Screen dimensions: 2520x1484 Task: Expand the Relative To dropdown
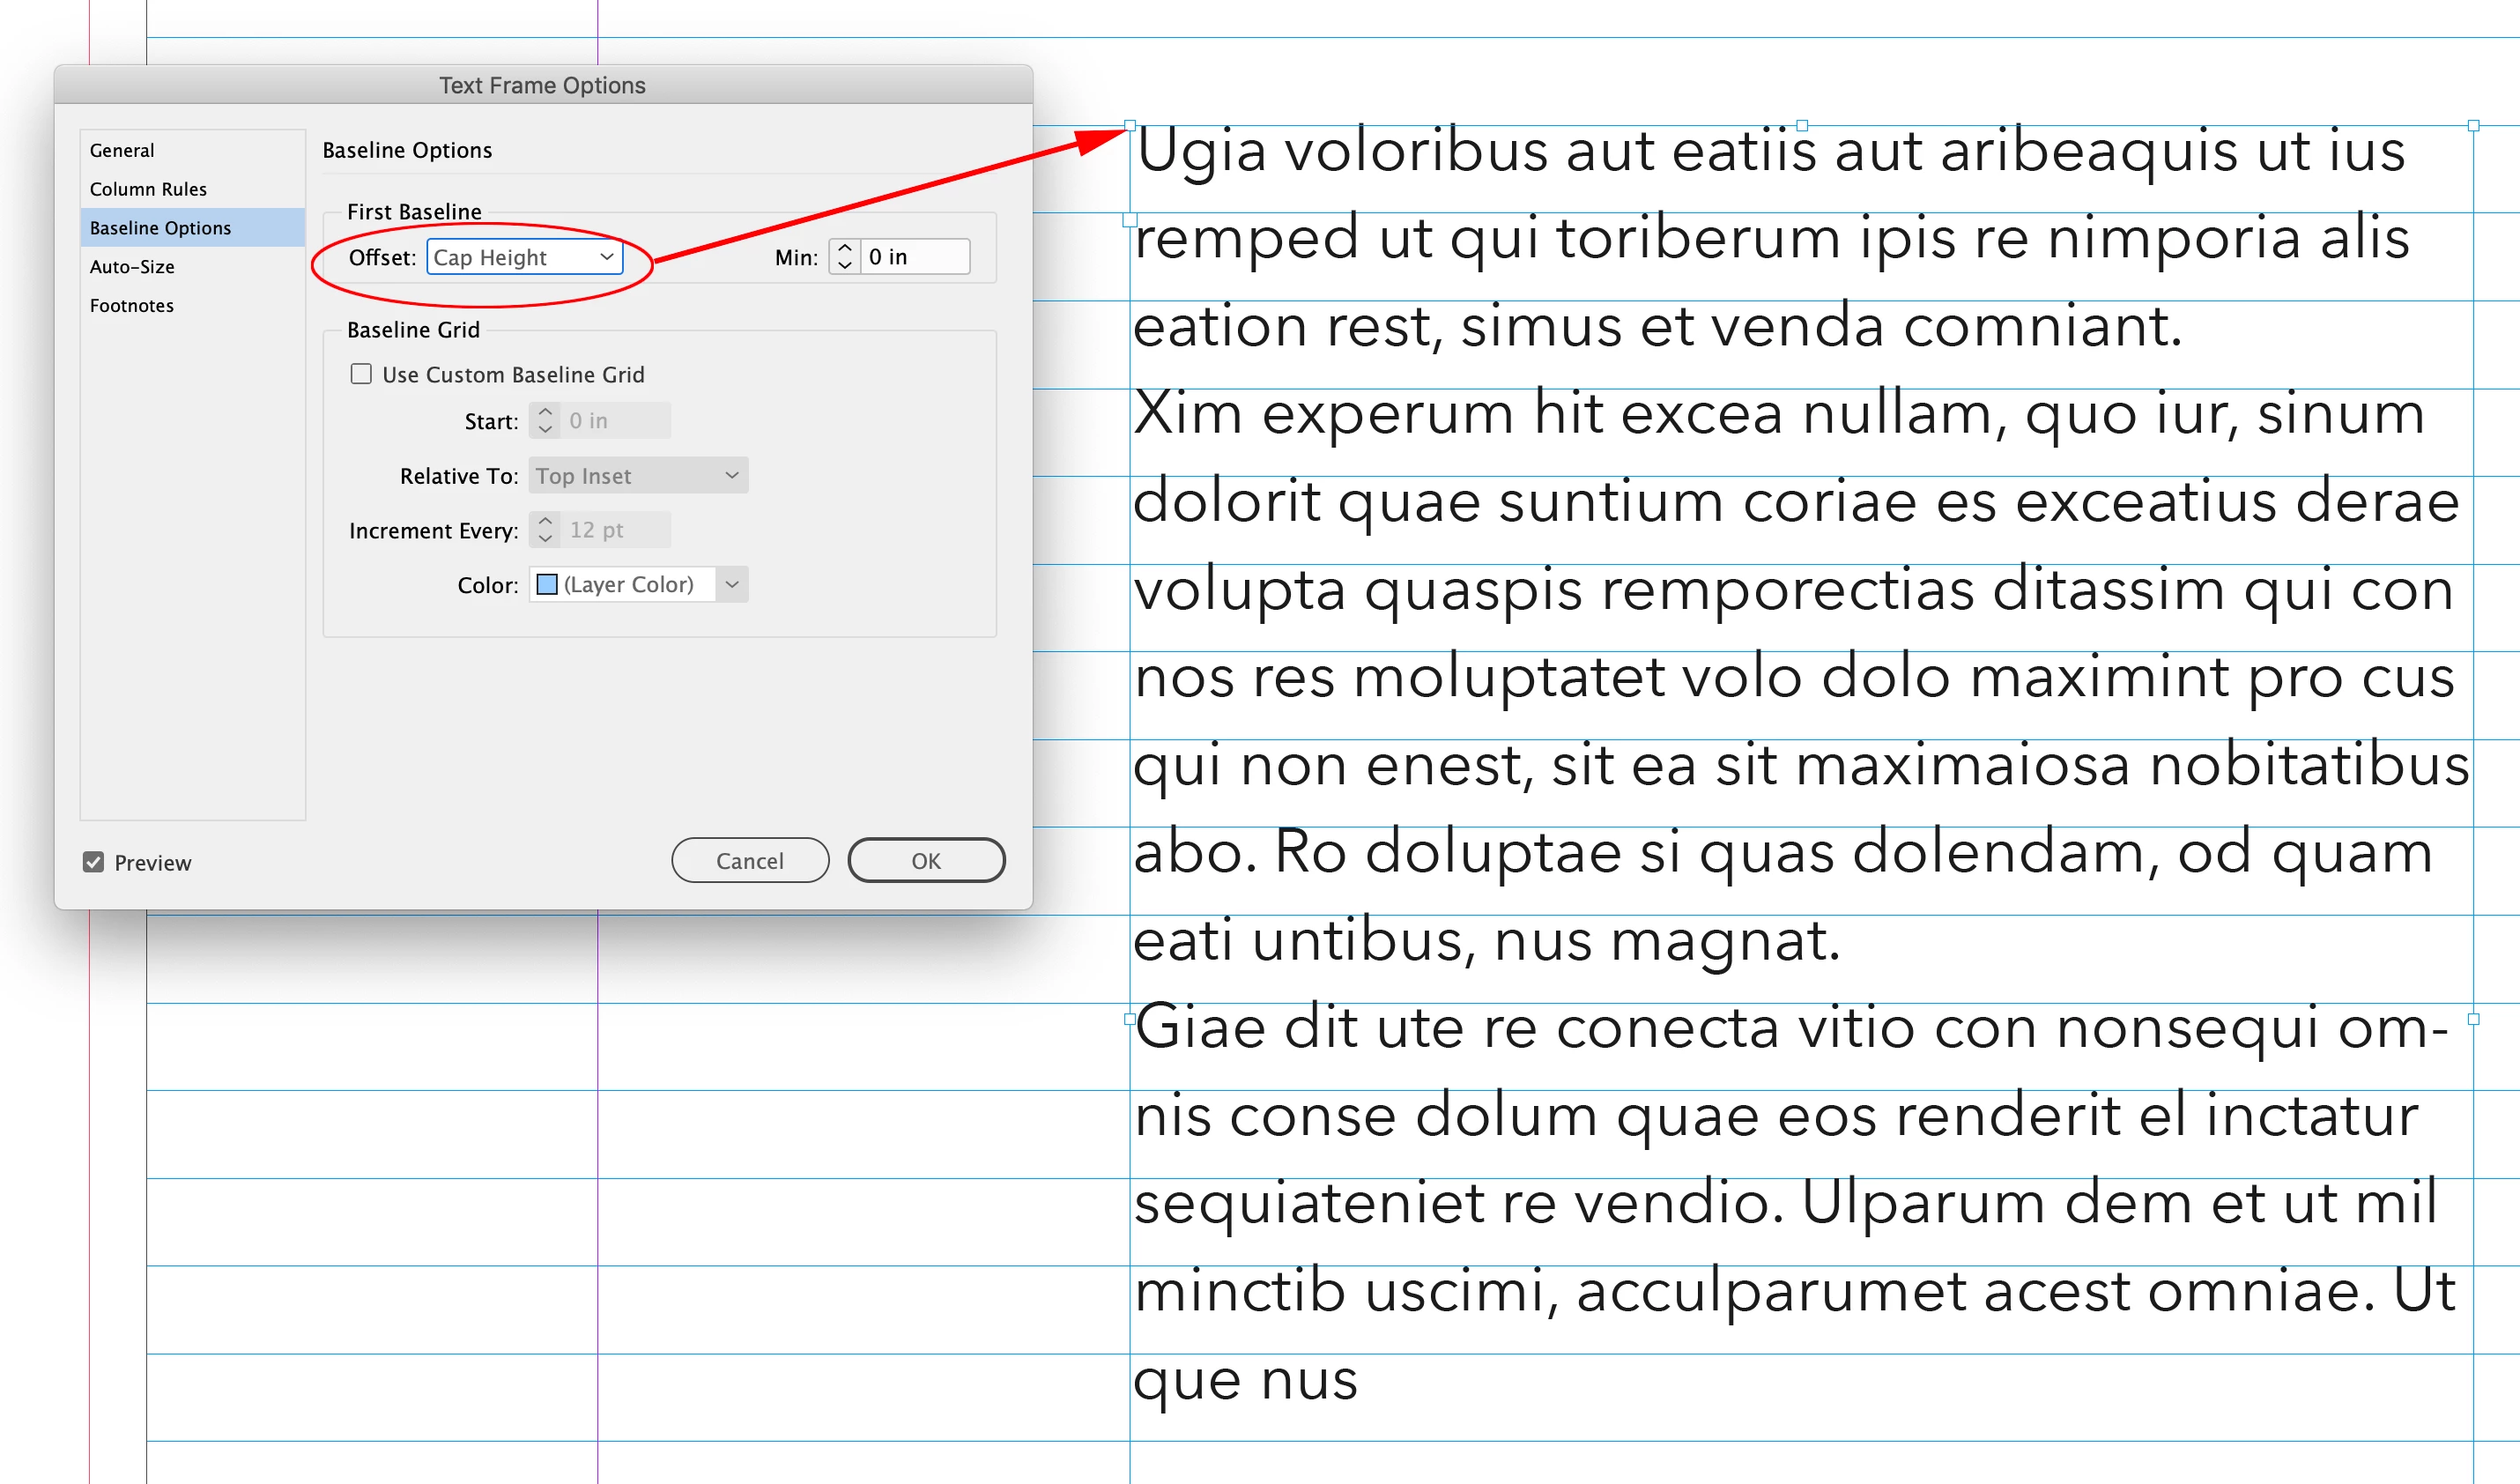(638, 476)
